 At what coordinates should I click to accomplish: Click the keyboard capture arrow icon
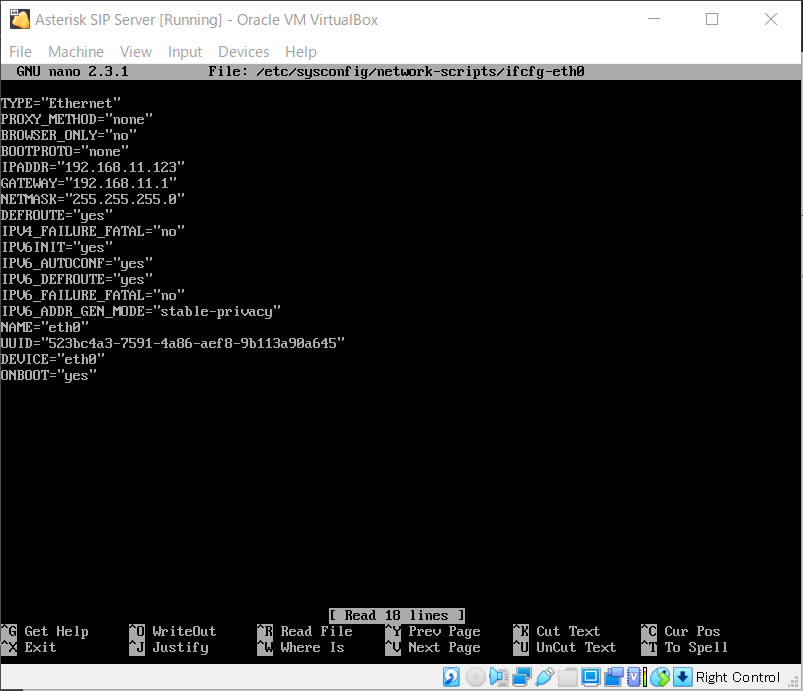[682, 677]
